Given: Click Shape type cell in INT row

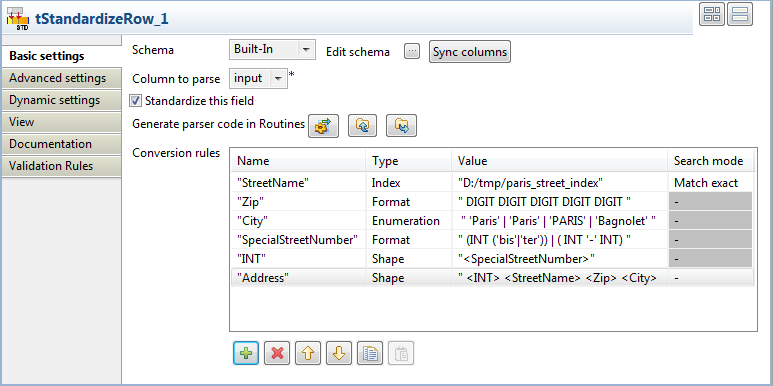Looking at the screenshot, I should (x=409, y=259).
